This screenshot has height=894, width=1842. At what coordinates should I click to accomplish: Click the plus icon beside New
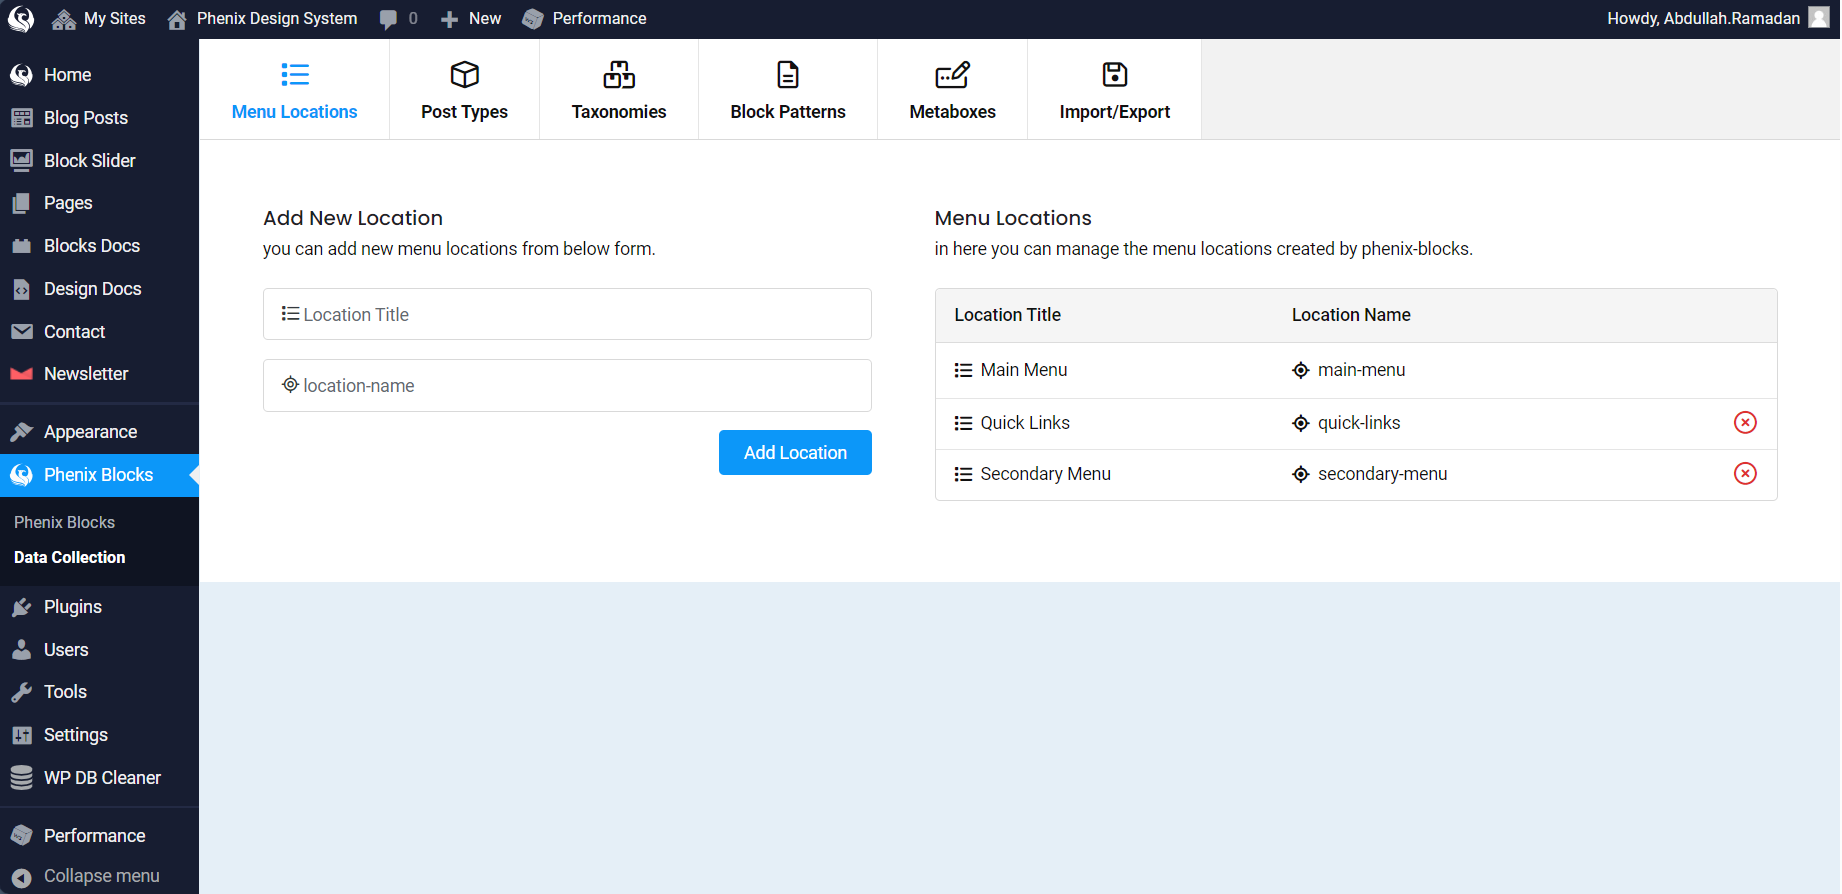450,19
